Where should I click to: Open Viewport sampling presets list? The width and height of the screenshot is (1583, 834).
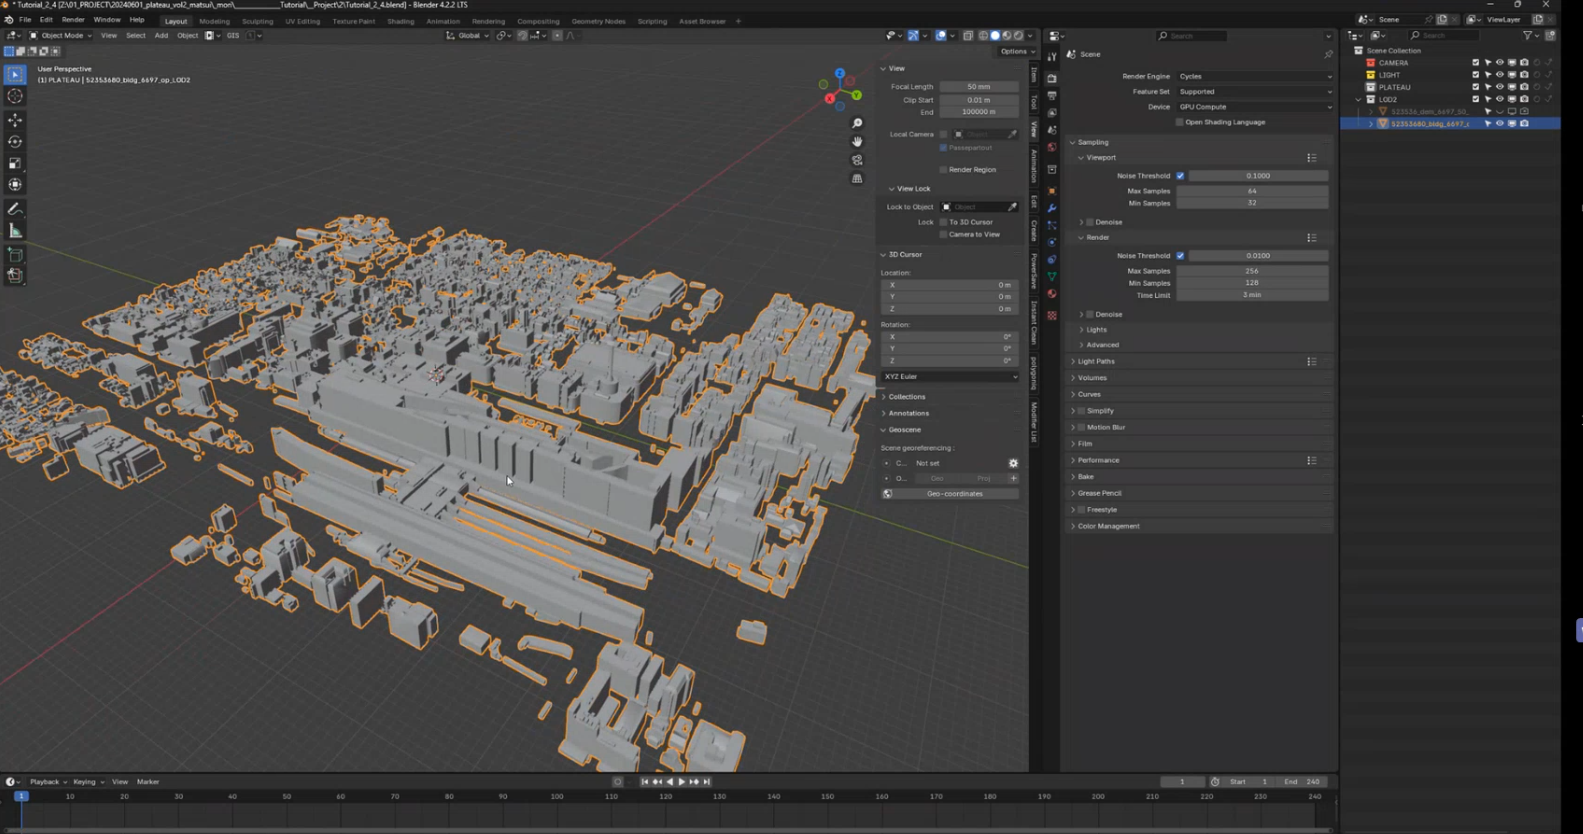1311,158
